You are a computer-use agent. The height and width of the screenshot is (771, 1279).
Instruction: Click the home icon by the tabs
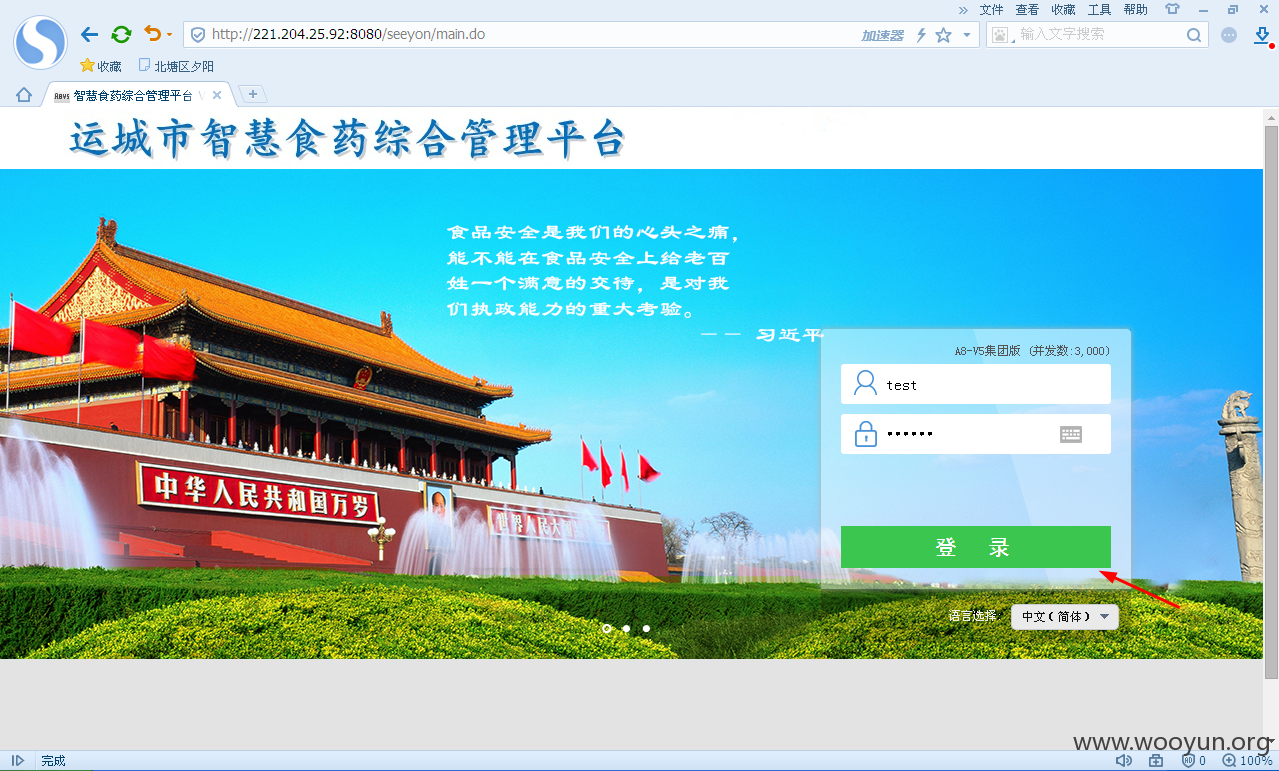tap(24, 95)
